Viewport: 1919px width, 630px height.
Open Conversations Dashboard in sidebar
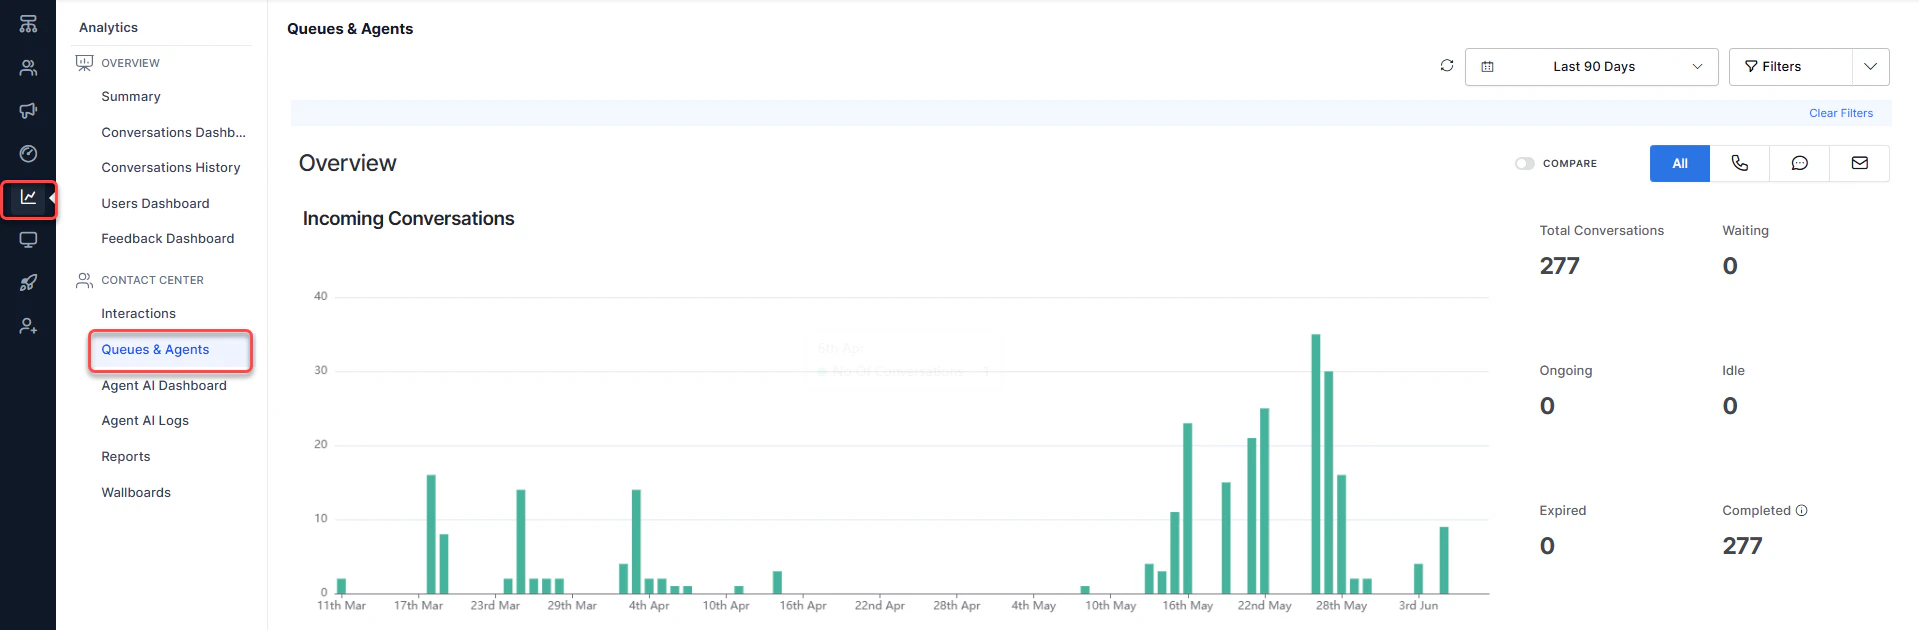coord(173,132)
